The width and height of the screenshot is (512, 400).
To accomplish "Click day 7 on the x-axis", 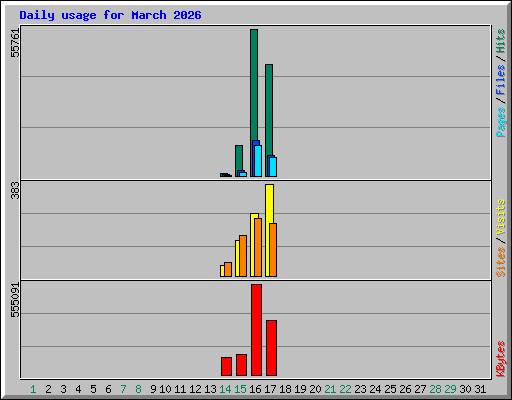I will point(123,389).
